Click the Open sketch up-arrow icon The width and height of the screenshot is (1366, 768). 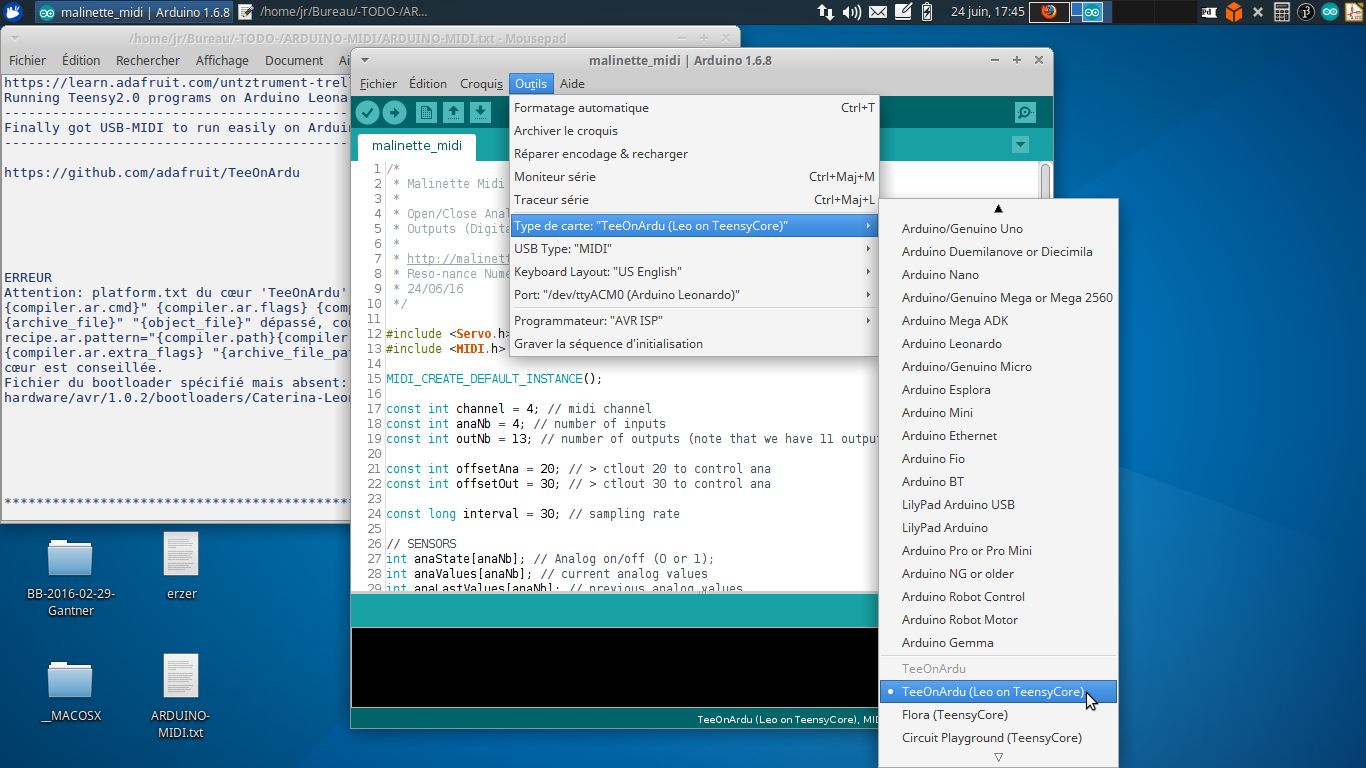click(453, 113)
